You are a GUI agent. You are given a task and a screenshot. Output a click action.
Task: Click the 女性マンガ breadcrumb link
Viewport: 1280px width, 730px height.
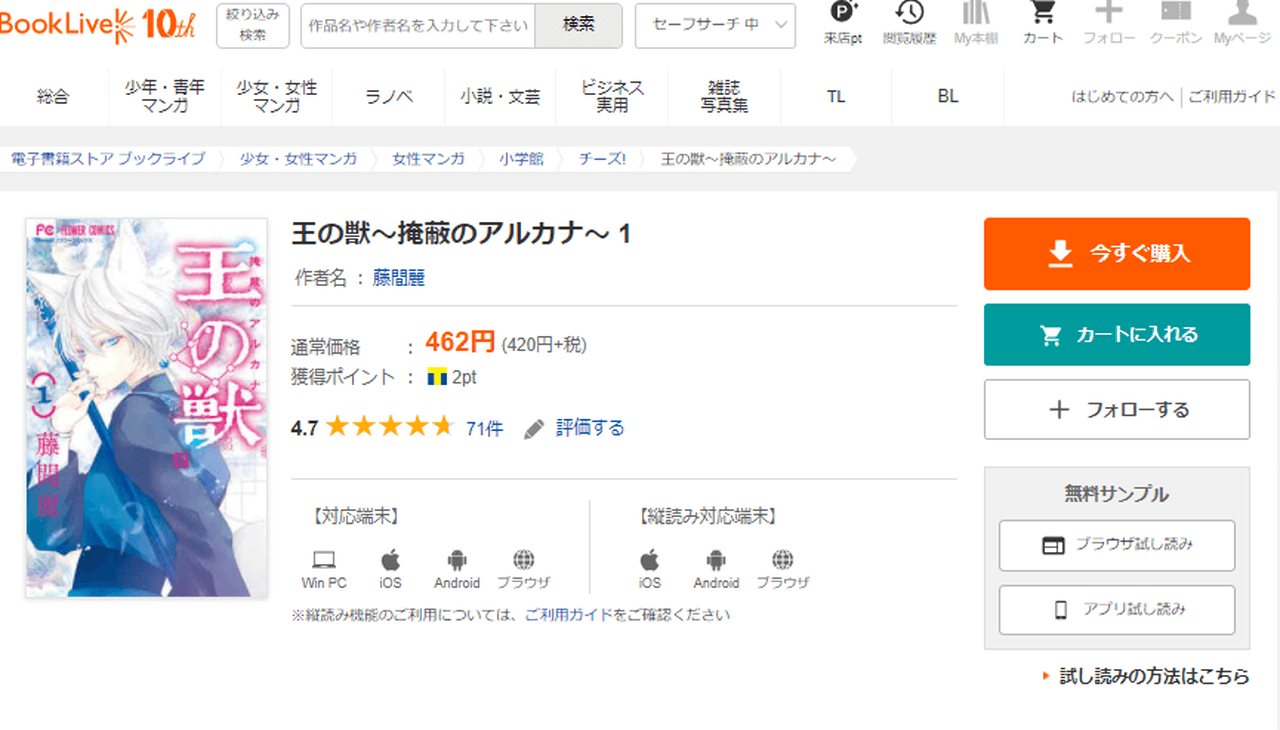(428, 158)
